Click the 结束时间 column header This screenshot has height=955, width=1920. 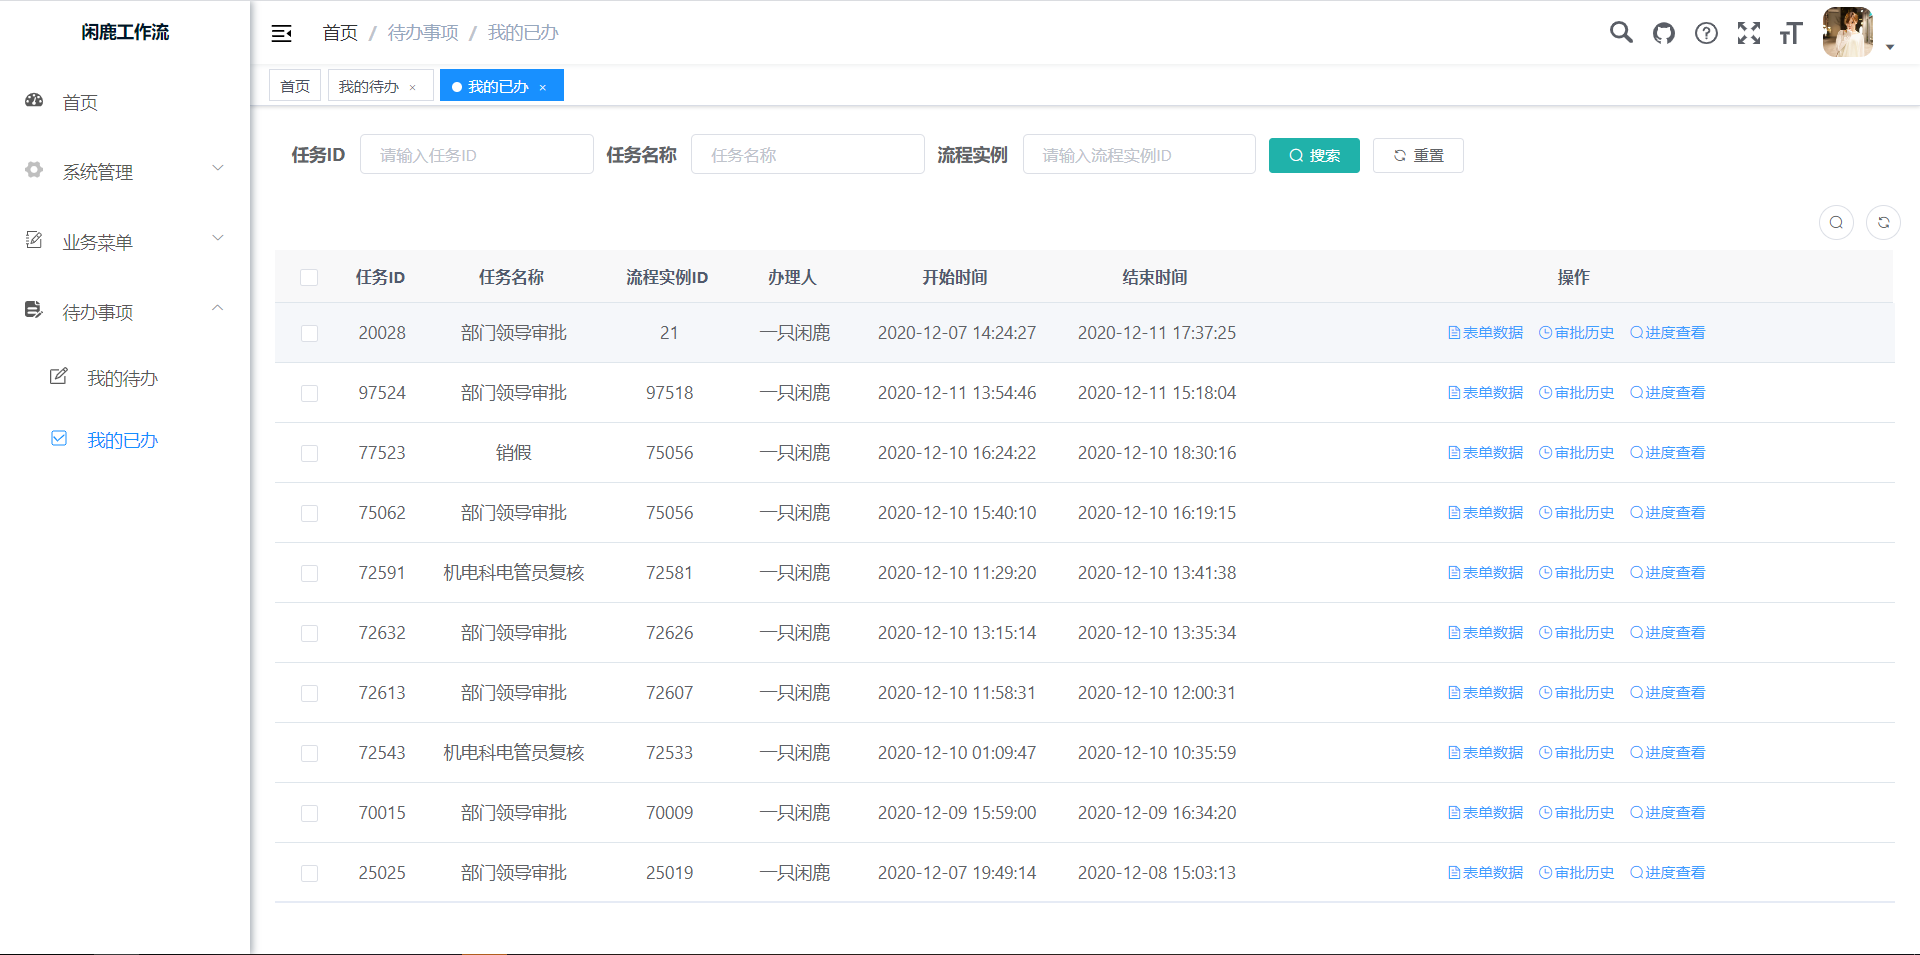coord(1155,277)
